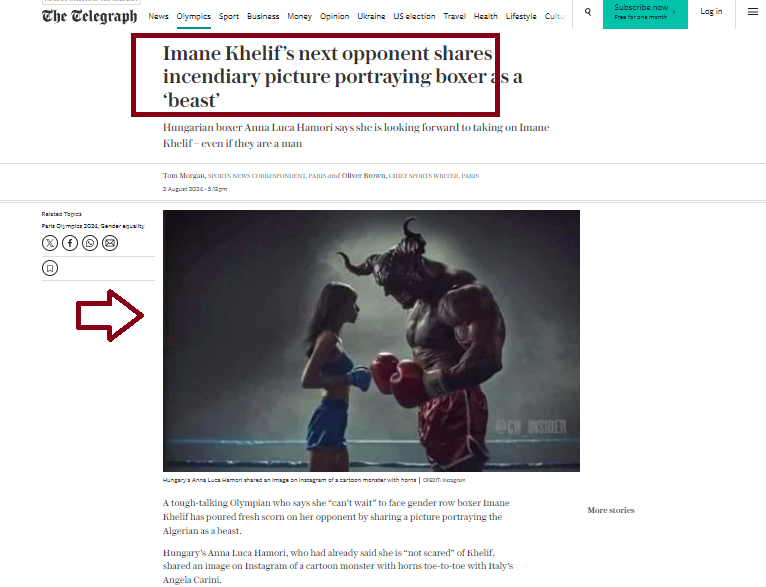Share article by email icon
The height and width of the screenshot is (587, 766).
[110, 243]
